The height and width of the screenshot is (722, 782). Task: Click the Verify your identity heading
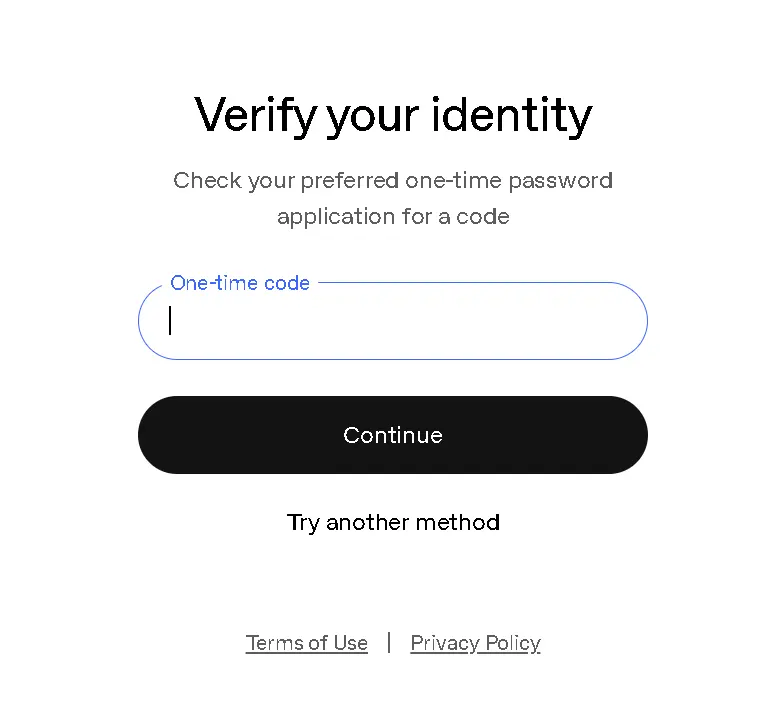(393, 116)
